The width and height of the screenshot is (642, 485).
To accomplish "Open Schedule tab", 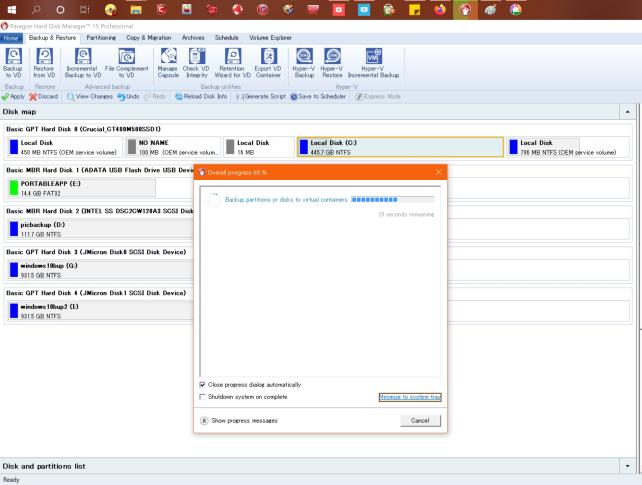I will tap(226, 38).
